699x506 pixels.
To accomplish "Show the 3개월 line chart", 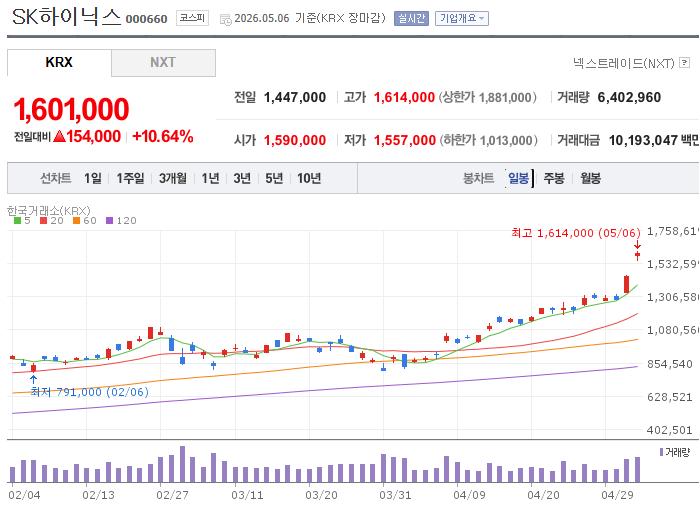I will [x=173, y=178].
